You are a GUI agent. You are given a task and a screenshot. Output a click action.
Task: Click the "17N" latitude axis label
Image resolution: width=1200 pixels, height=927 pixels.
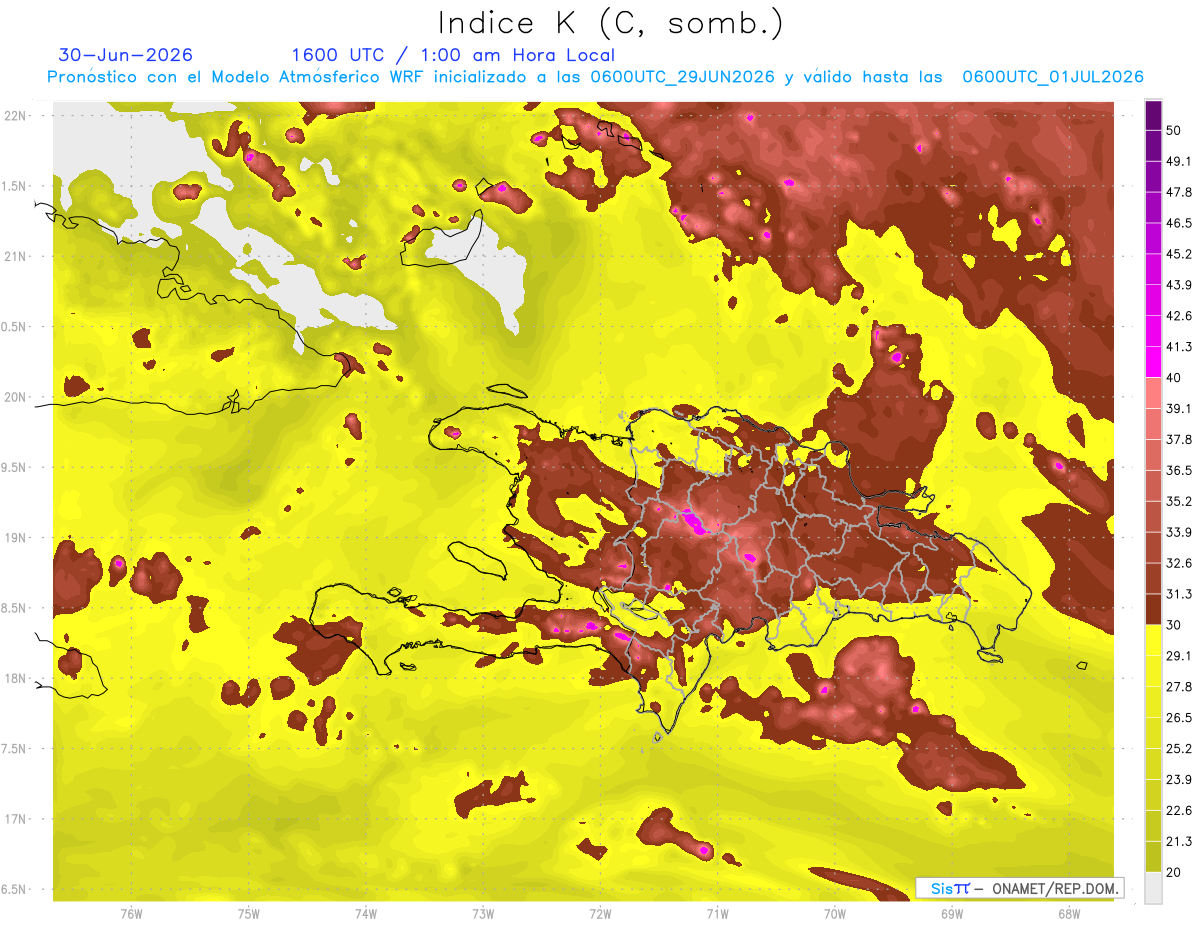pyautogui.click(x=15, y=819)
